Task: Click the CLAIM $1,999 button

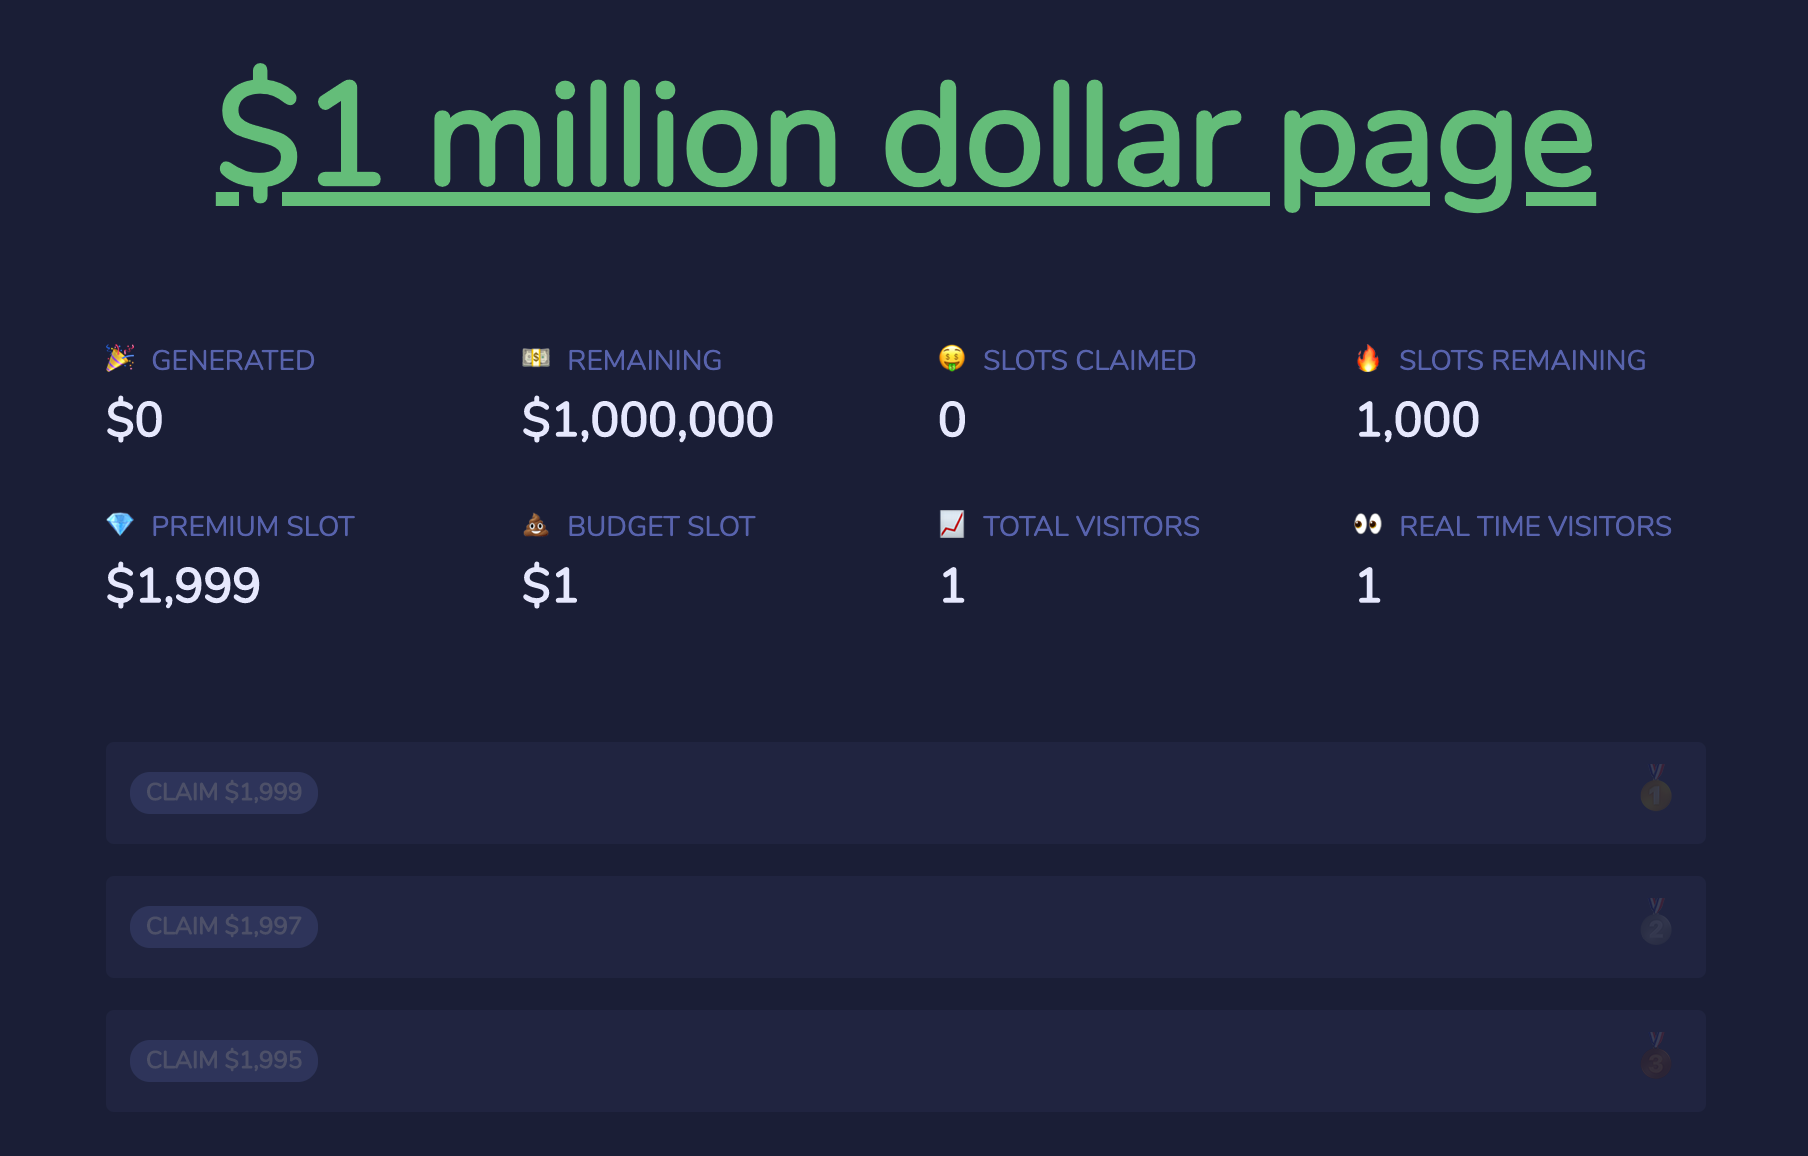Action: click(x=224, y=792)
